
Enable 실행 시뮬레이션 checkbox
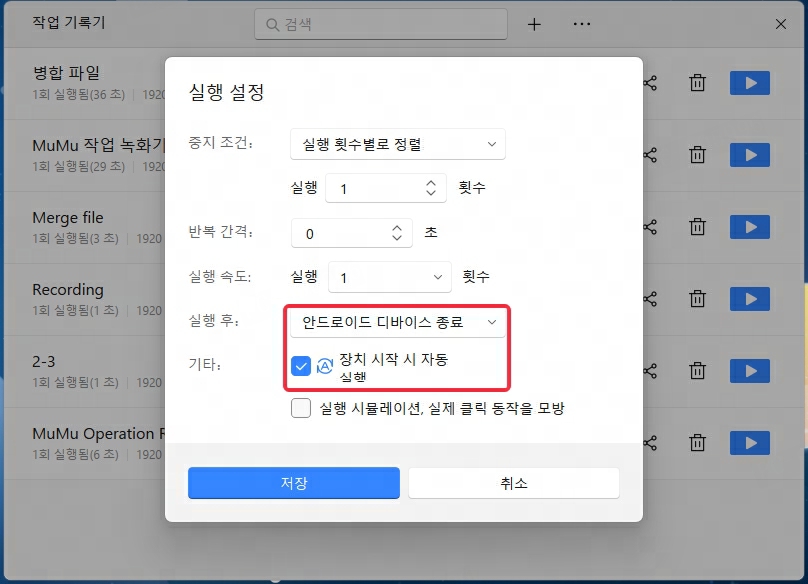[301, 408]
